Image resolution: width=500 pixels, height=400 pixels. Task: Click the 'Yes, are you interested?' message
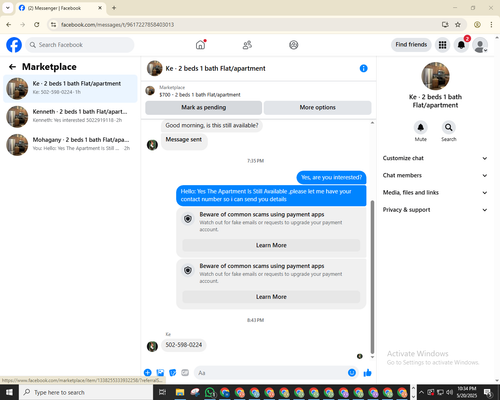pos(331,177)
